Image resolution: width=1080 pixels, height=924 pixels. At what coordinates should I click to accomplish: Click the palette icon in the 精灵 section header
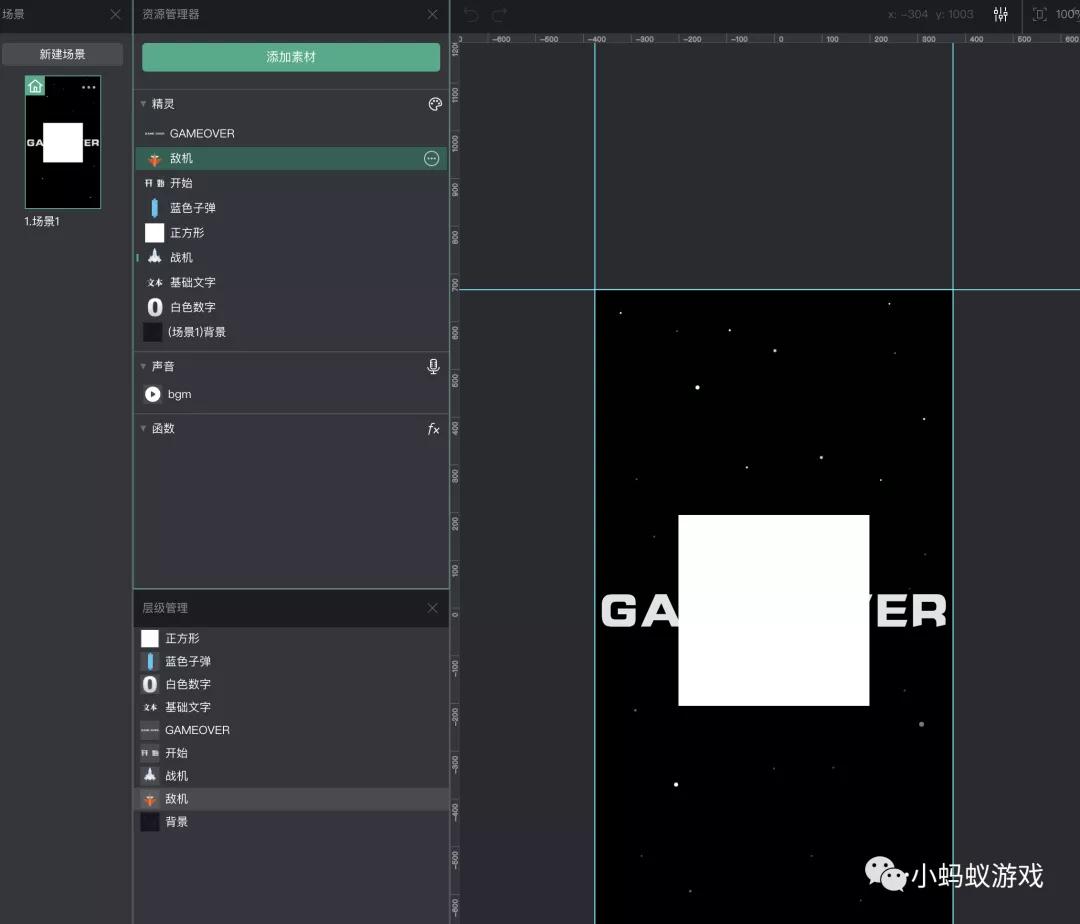point(434,103)
